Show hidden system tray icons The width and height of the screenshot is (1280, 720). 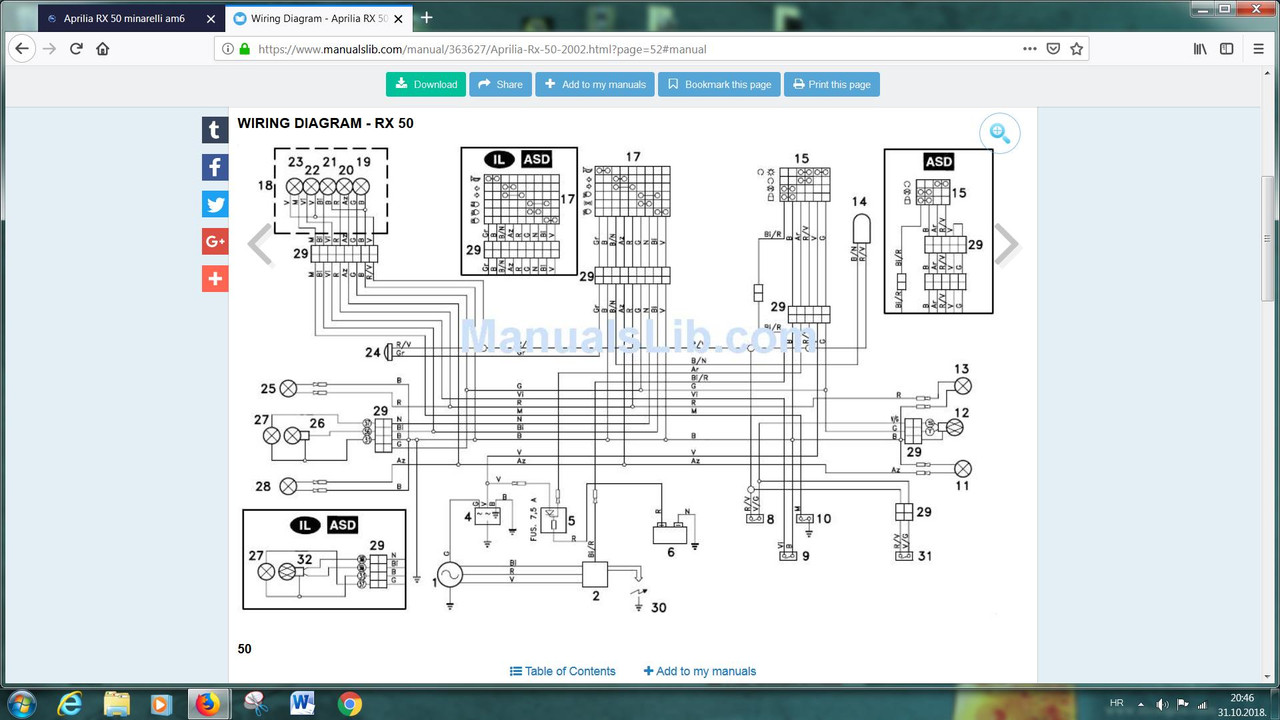1142,703
